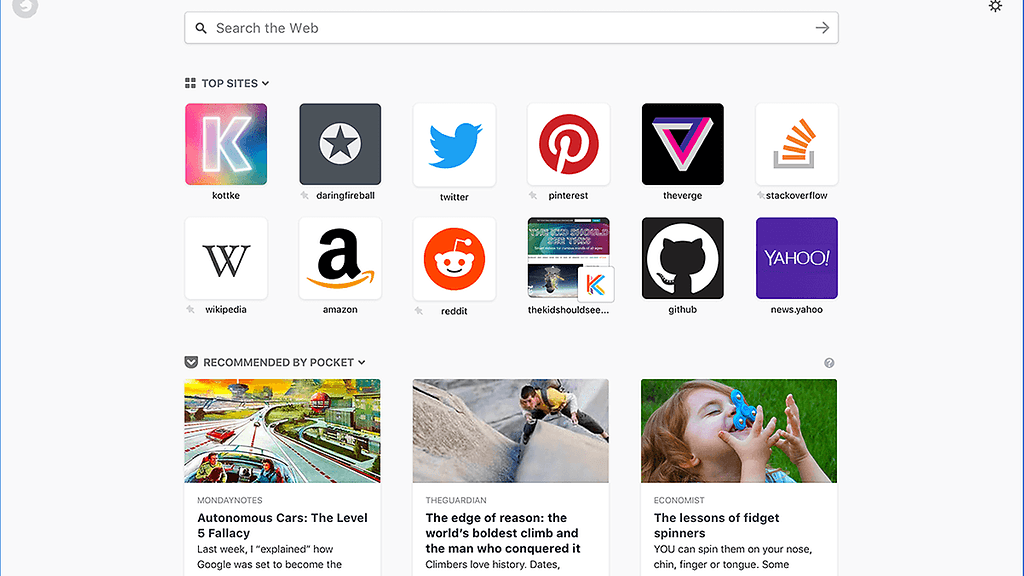The width and height of the screenshot is (1024, 576).
Task: Open the Stack Overflow tile
Action: click(x=796, y=144)
